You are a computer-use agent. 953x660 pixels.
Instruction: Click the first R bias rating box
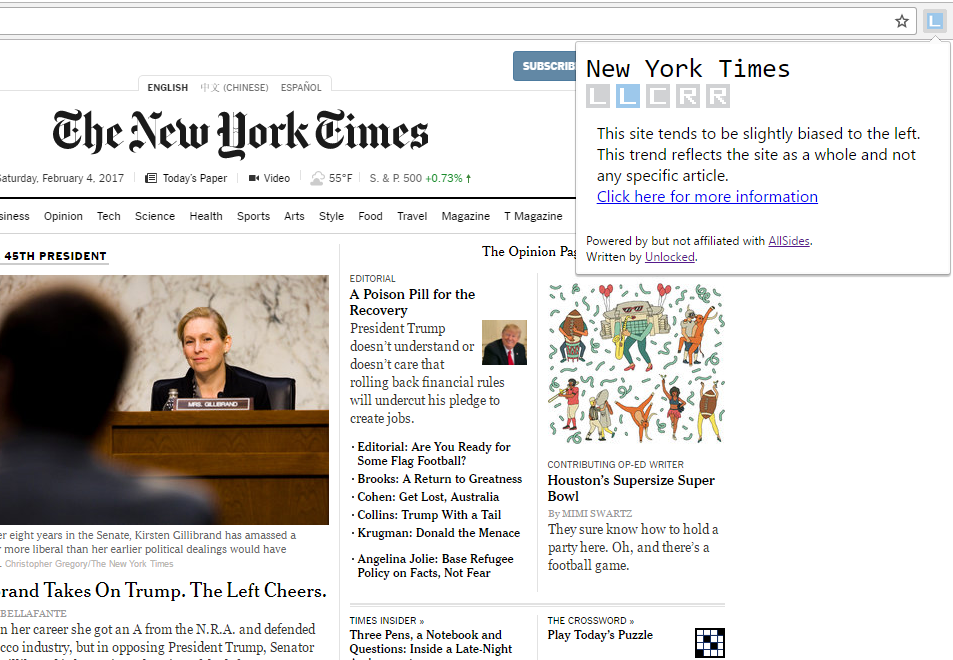(x=687, y=96)
